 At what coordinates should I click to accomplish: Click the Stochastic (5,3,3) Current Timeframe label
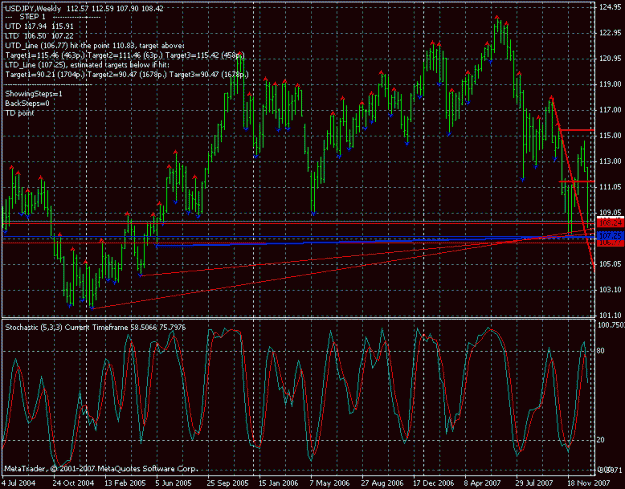[x=95, y=328]
